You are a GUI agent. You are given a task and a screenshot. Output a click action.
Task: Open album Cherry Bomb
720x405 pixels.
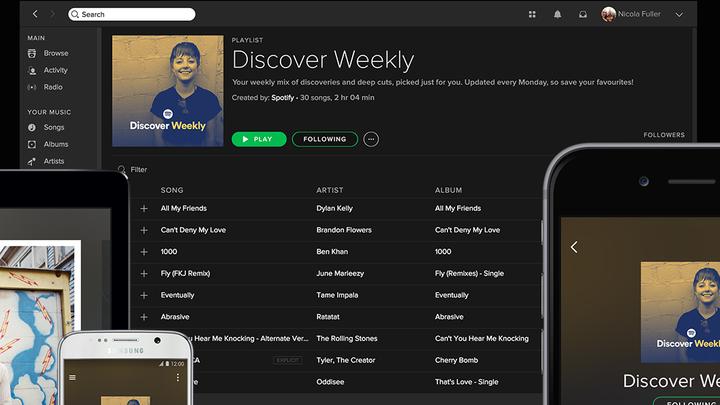pyautogui.click(x=456, y=360)
